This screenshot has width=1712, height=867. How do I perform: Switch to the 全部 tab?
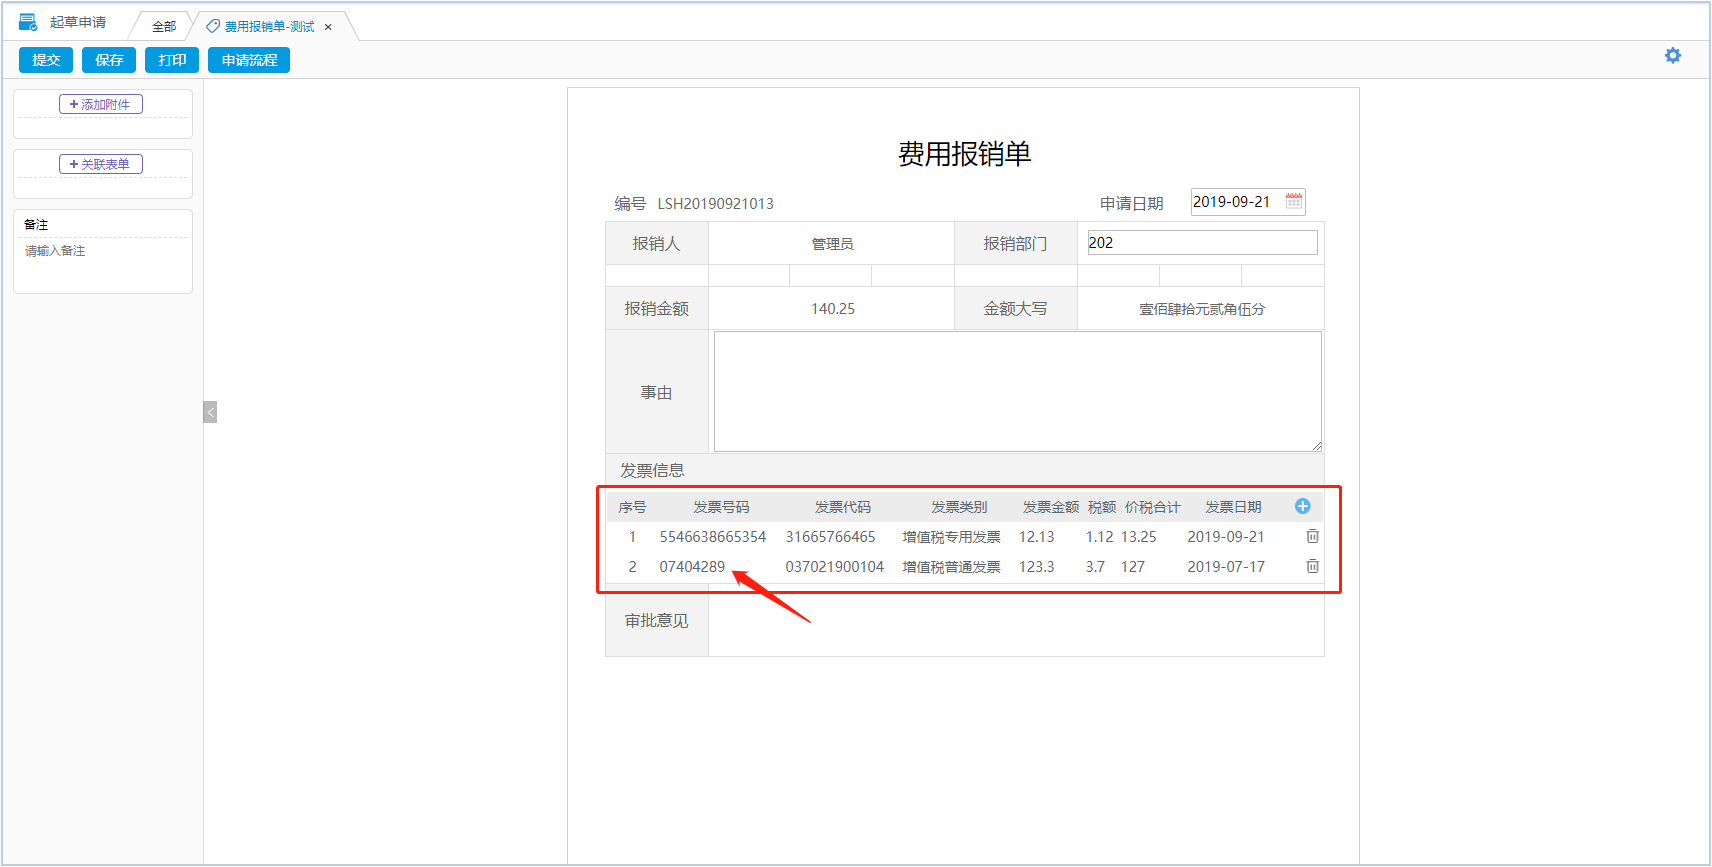164,27
